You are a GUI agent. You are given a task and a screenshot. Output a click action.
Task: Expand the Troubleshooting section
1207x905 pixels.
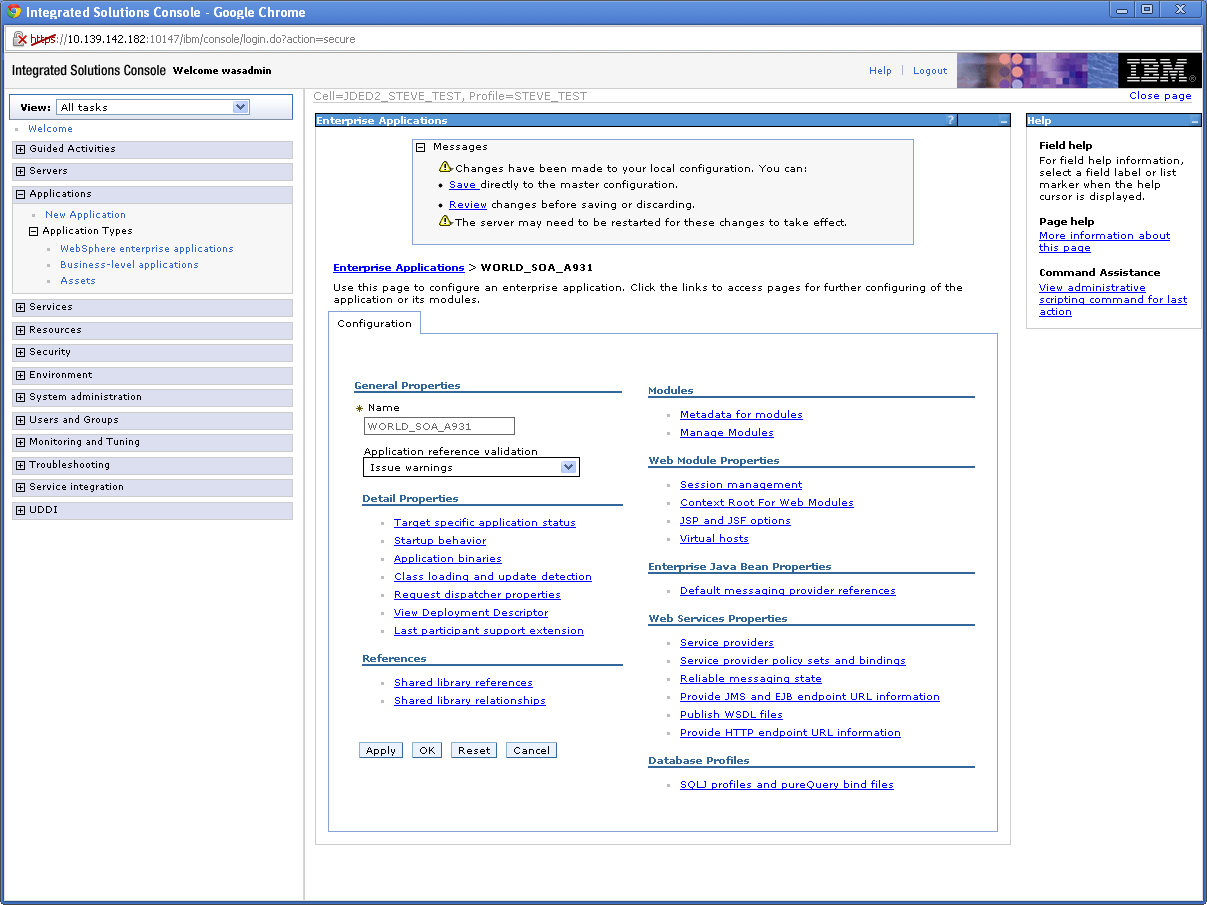pos(21,465)
